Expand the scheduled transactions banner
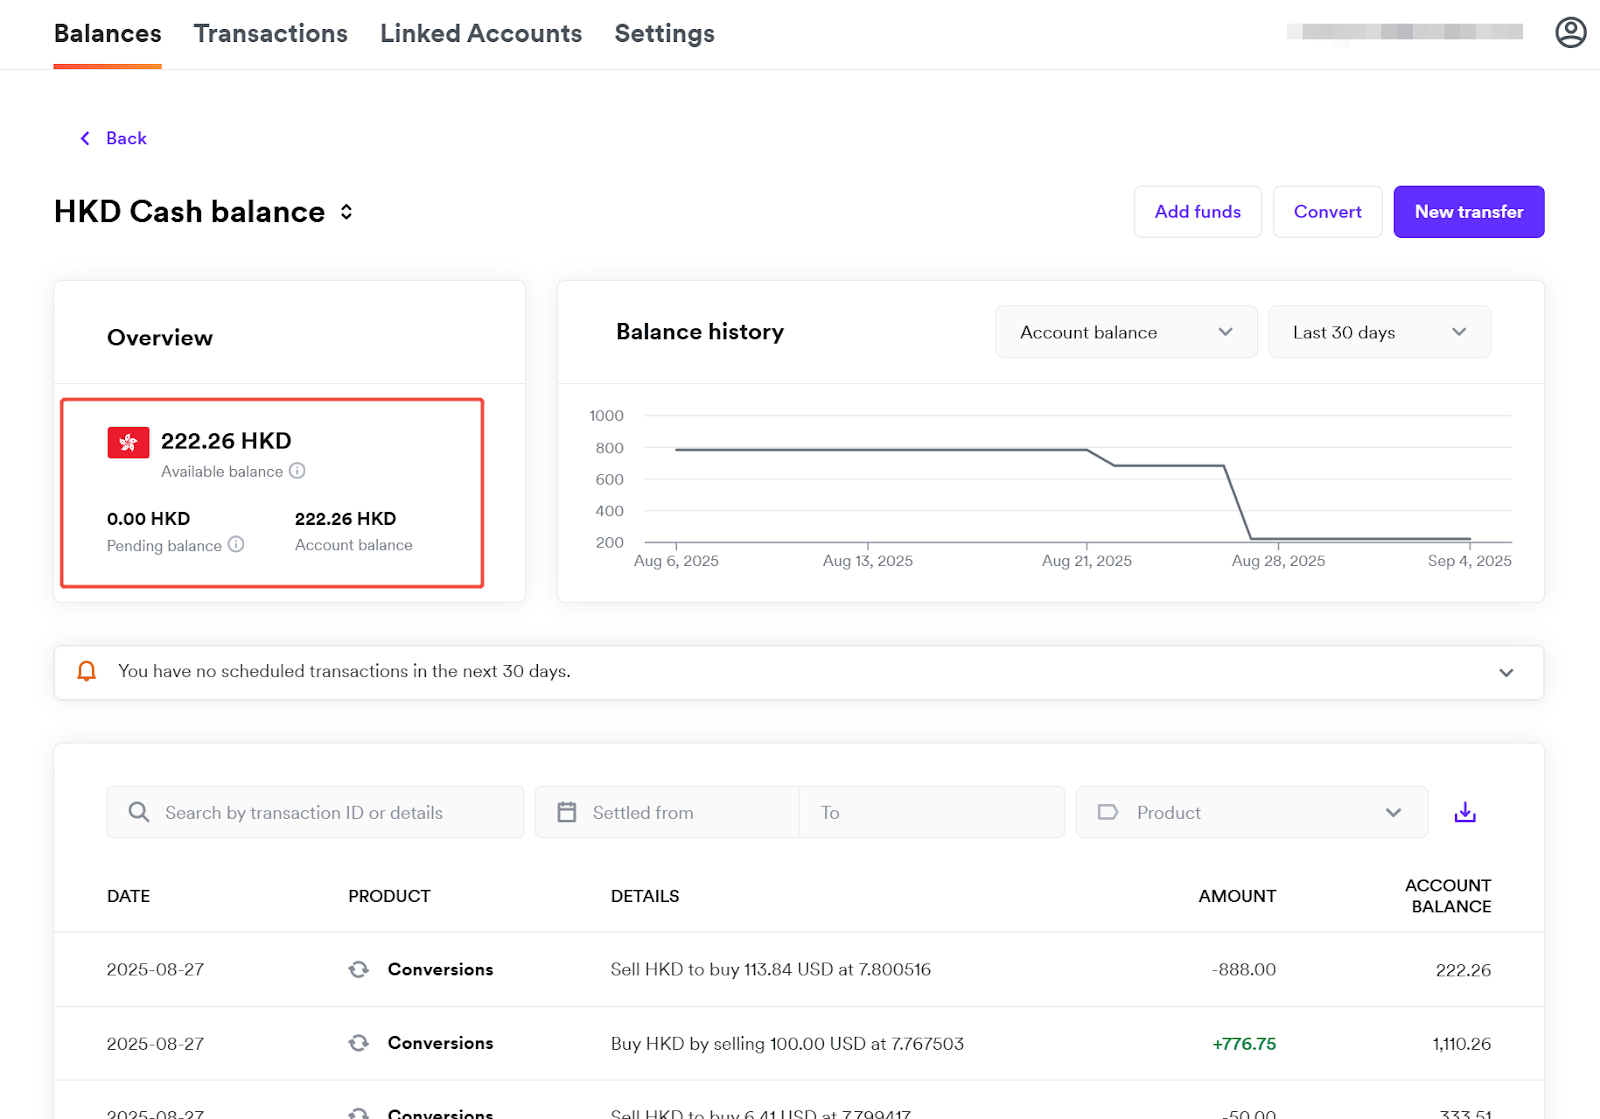This screenshot has width=1600, height=1119. [x=1506, y=672]
